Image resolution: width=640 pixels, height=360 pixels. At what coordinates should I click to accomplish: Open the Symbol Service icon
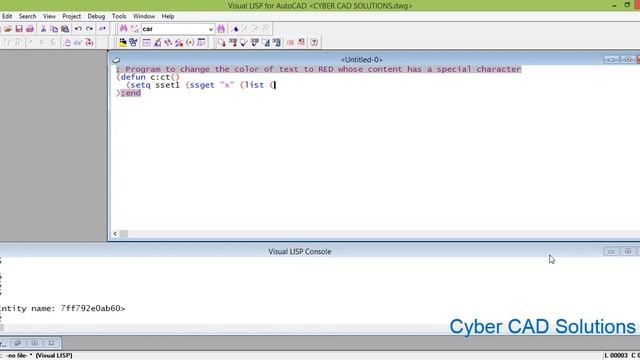point(179,42)
